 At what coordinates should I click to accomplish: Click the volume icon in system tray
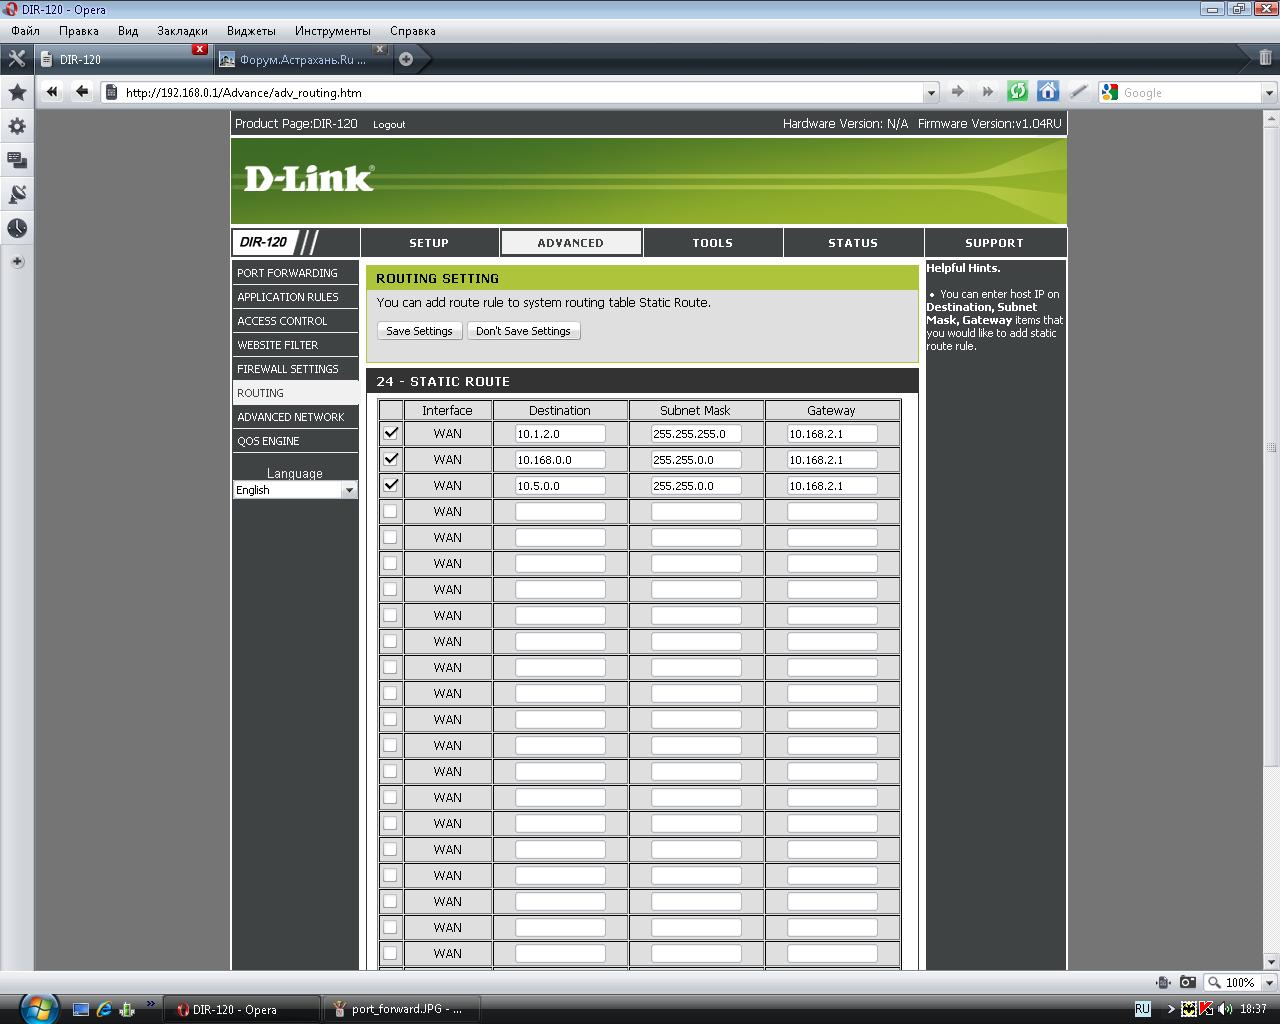click(1226, 1009)
